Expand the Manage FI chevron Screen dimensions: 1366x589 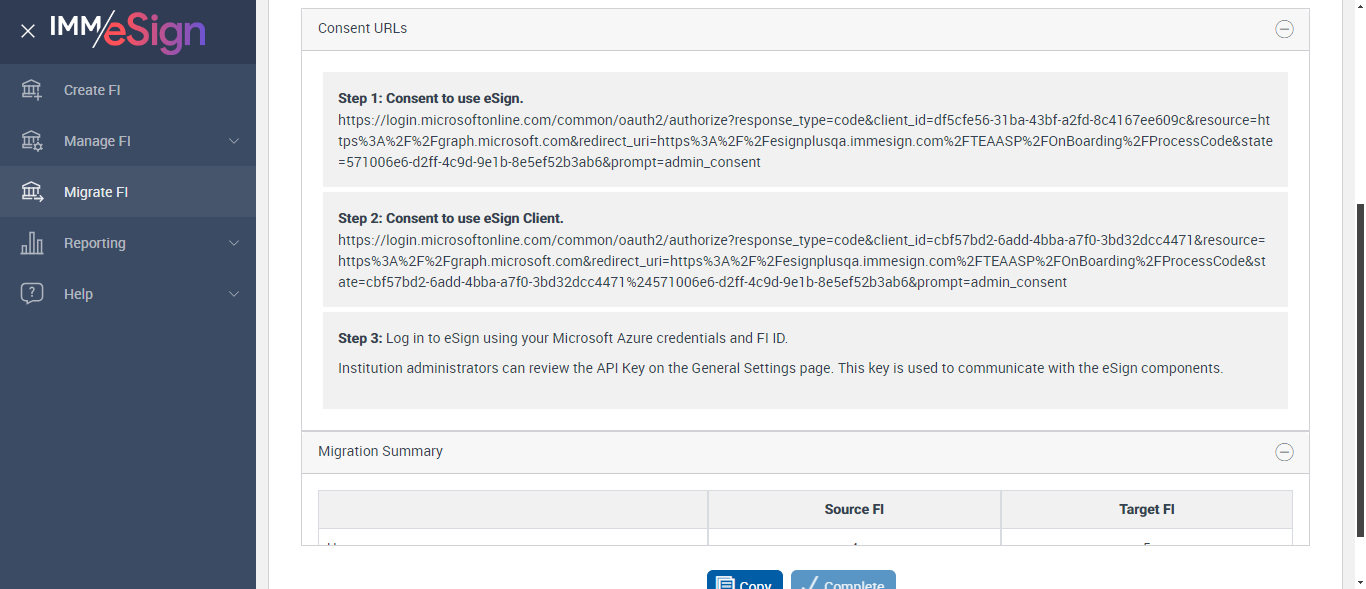click(x=234, y=141)
